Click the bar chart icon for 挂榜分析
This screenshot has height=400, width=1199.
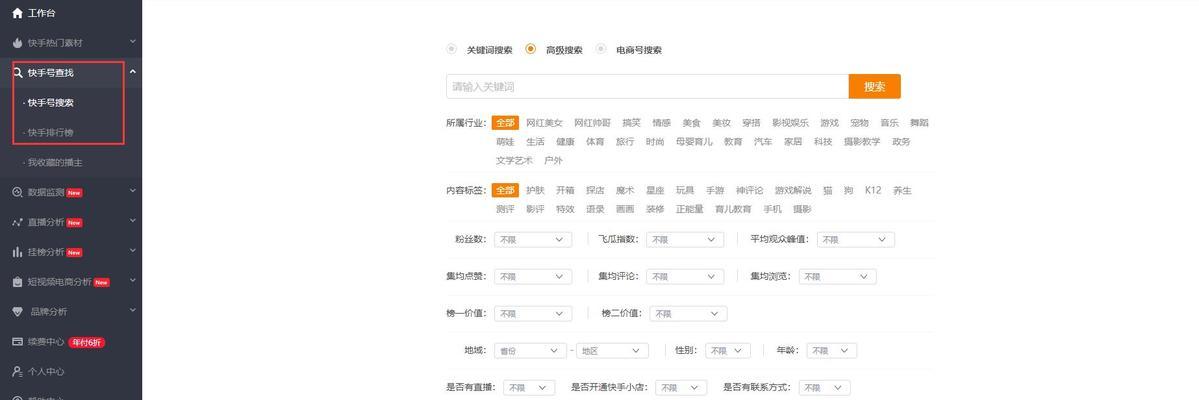pos(18,252)
